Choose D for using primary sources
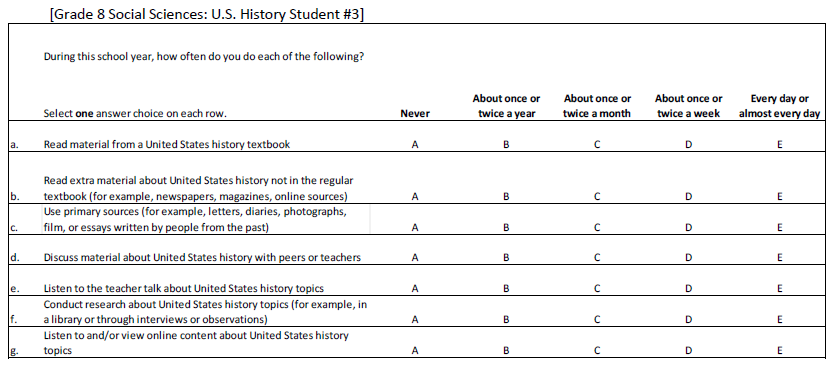 click(689, 228)
